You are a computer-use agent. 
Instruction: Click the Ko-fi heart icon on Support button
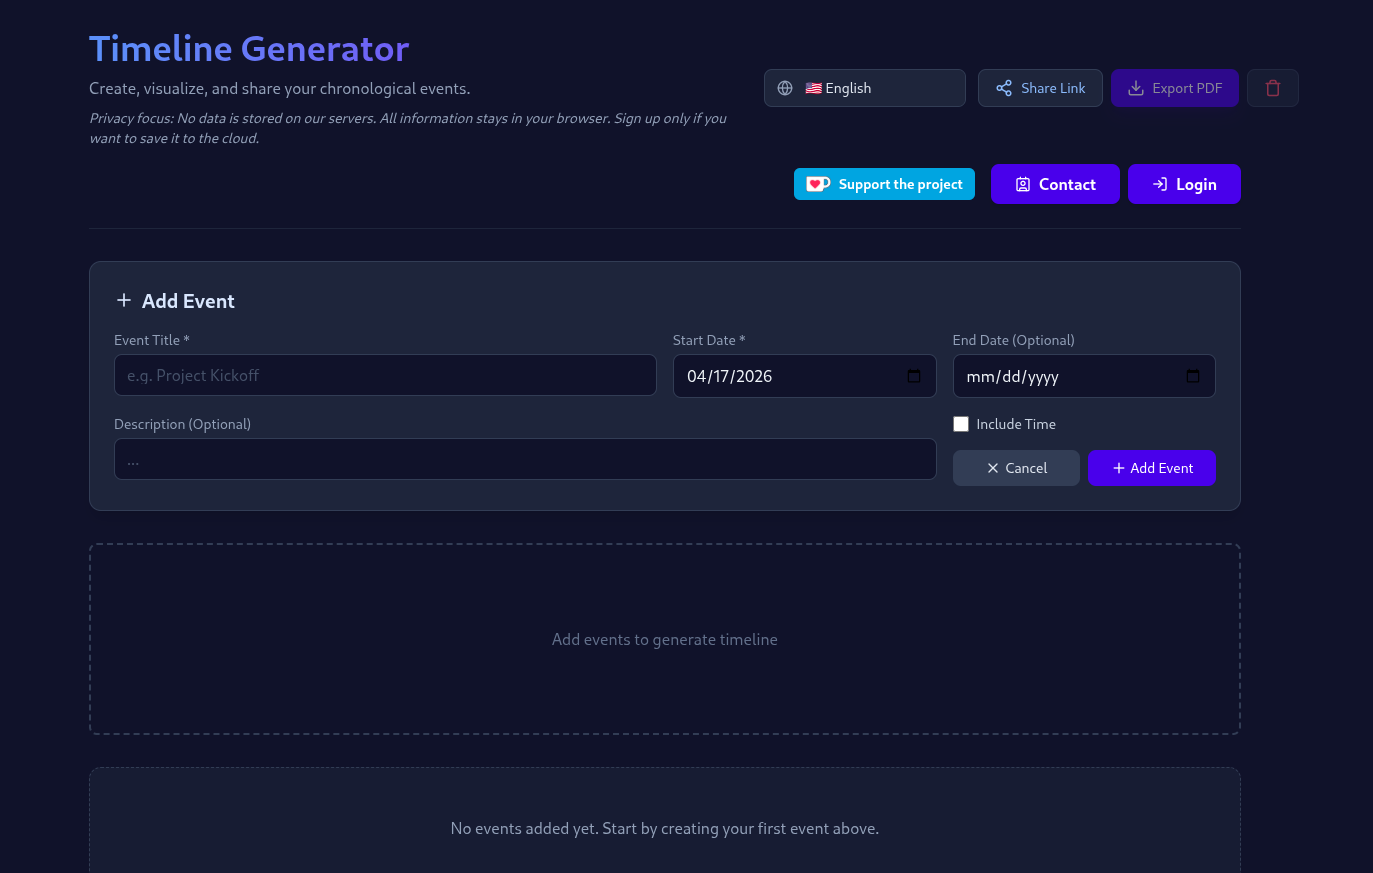tap(818, 184)
